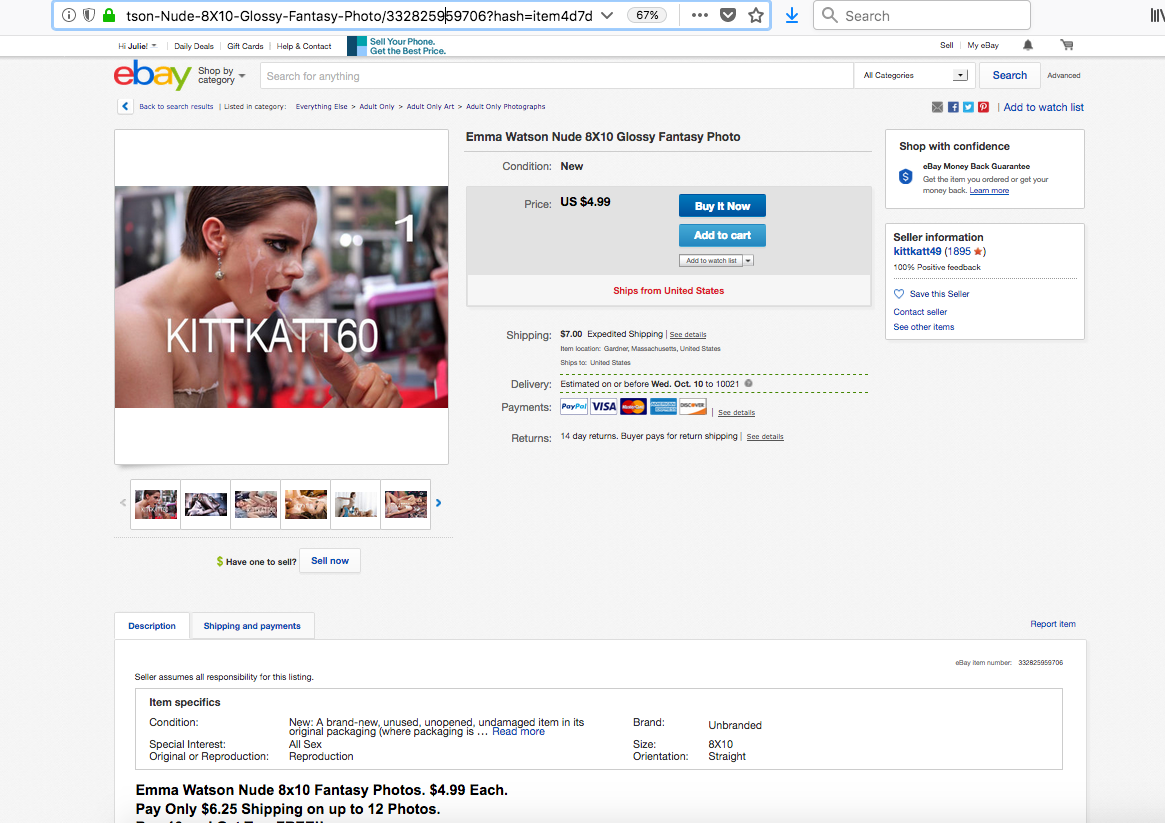Return via Back to search results
Image resolution: width=1165 pixels, height=823 pixels.
click(x=176, y=106)
